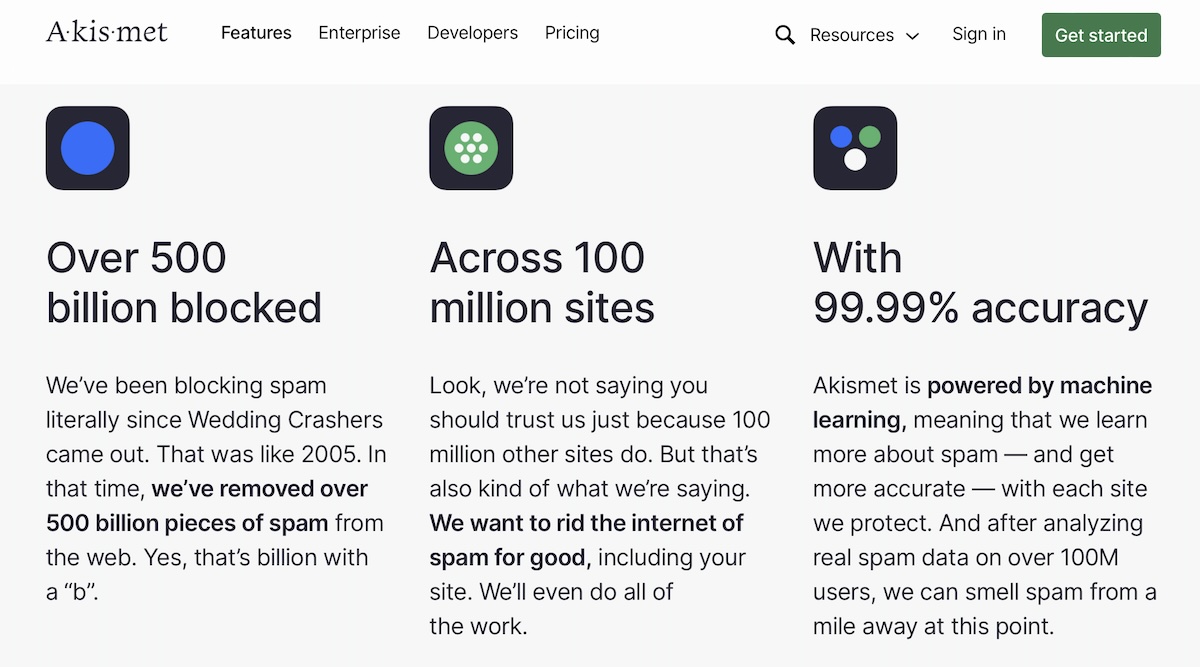Screen dimensions: 1200x667
Task: Click the 'Across 100 million sites' heading
Action: [x=542, y=283]
